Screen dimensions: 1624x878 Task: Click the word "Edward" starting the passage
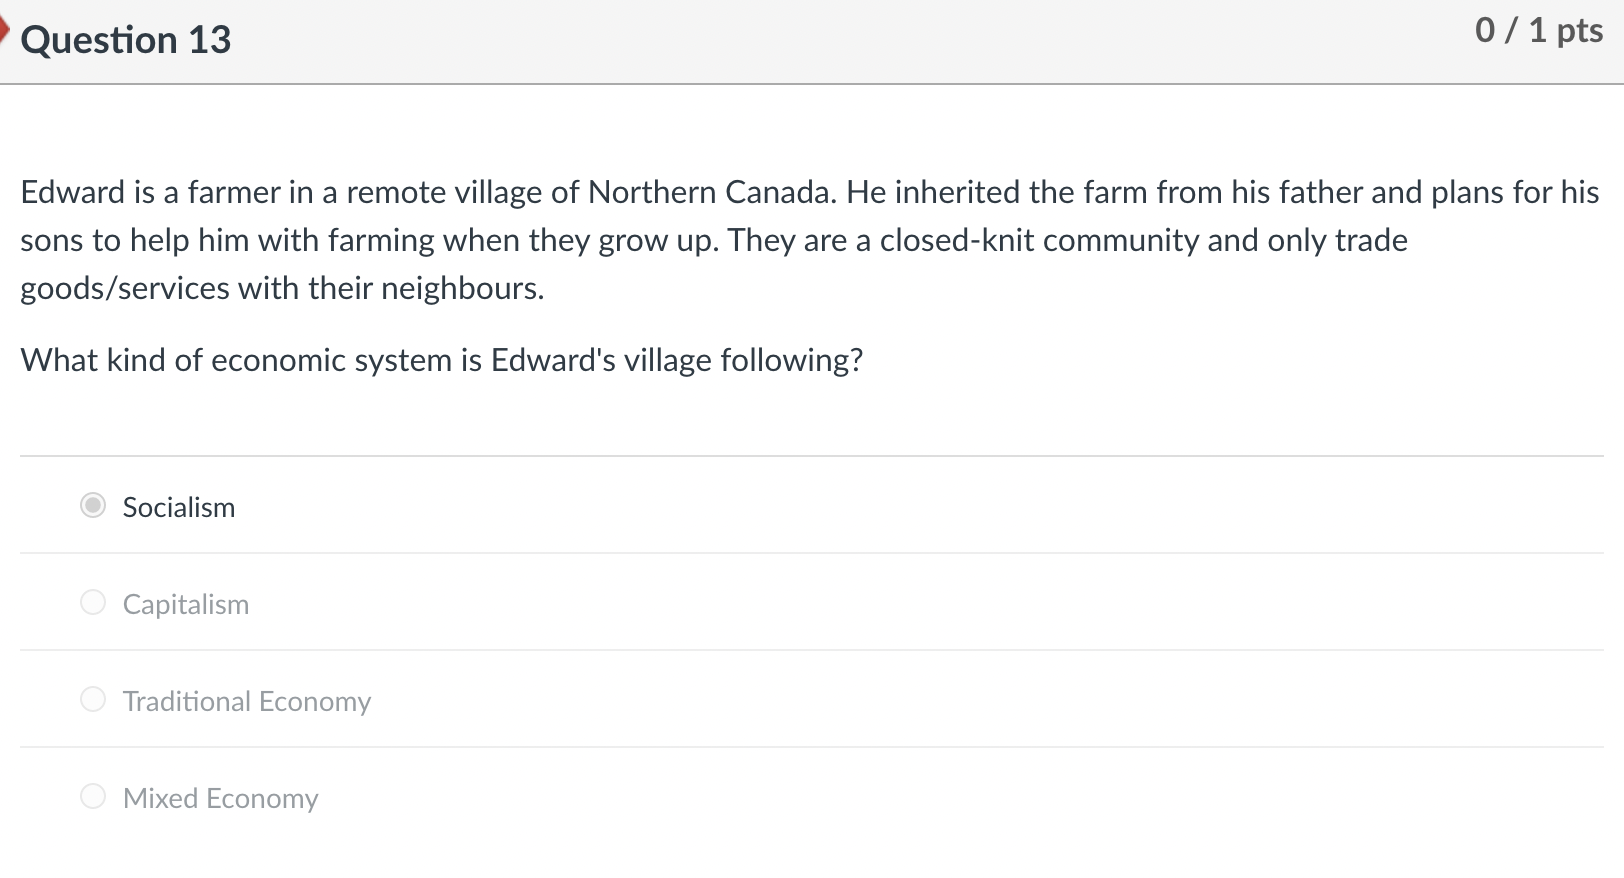73,192
